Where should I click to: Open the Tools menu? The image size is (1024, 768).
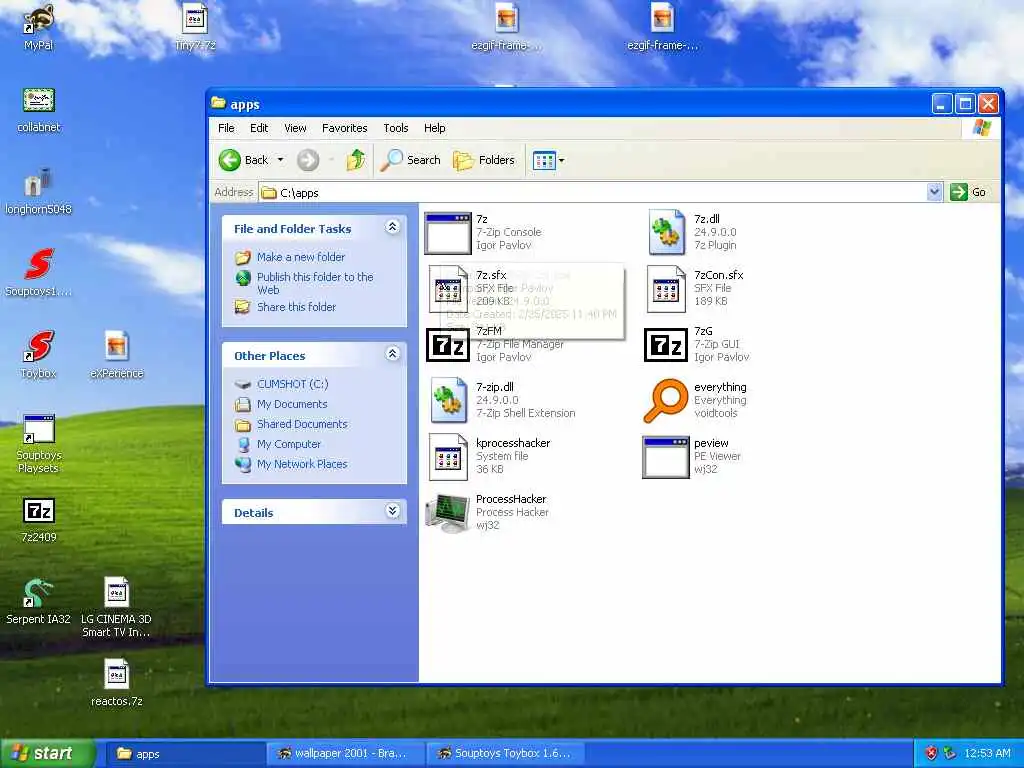(396, 128)
